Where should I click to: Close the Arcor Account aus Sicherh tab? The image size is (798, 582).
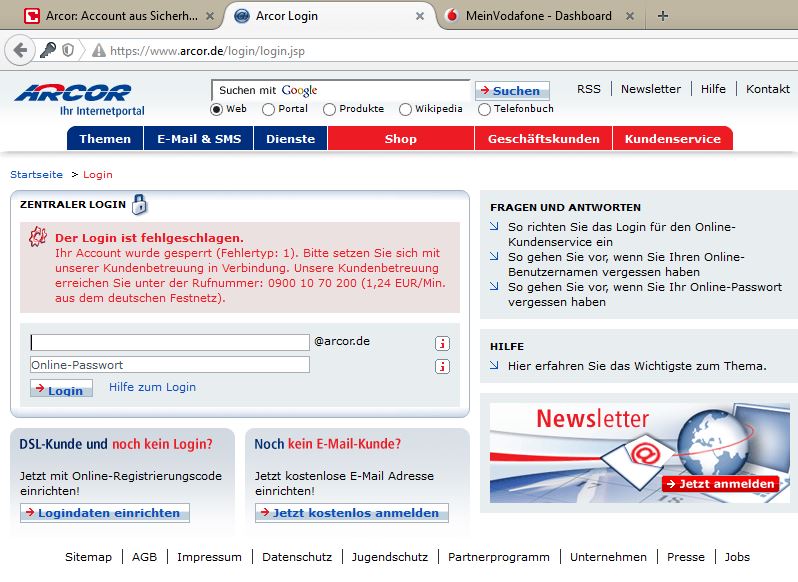(210, 16)
